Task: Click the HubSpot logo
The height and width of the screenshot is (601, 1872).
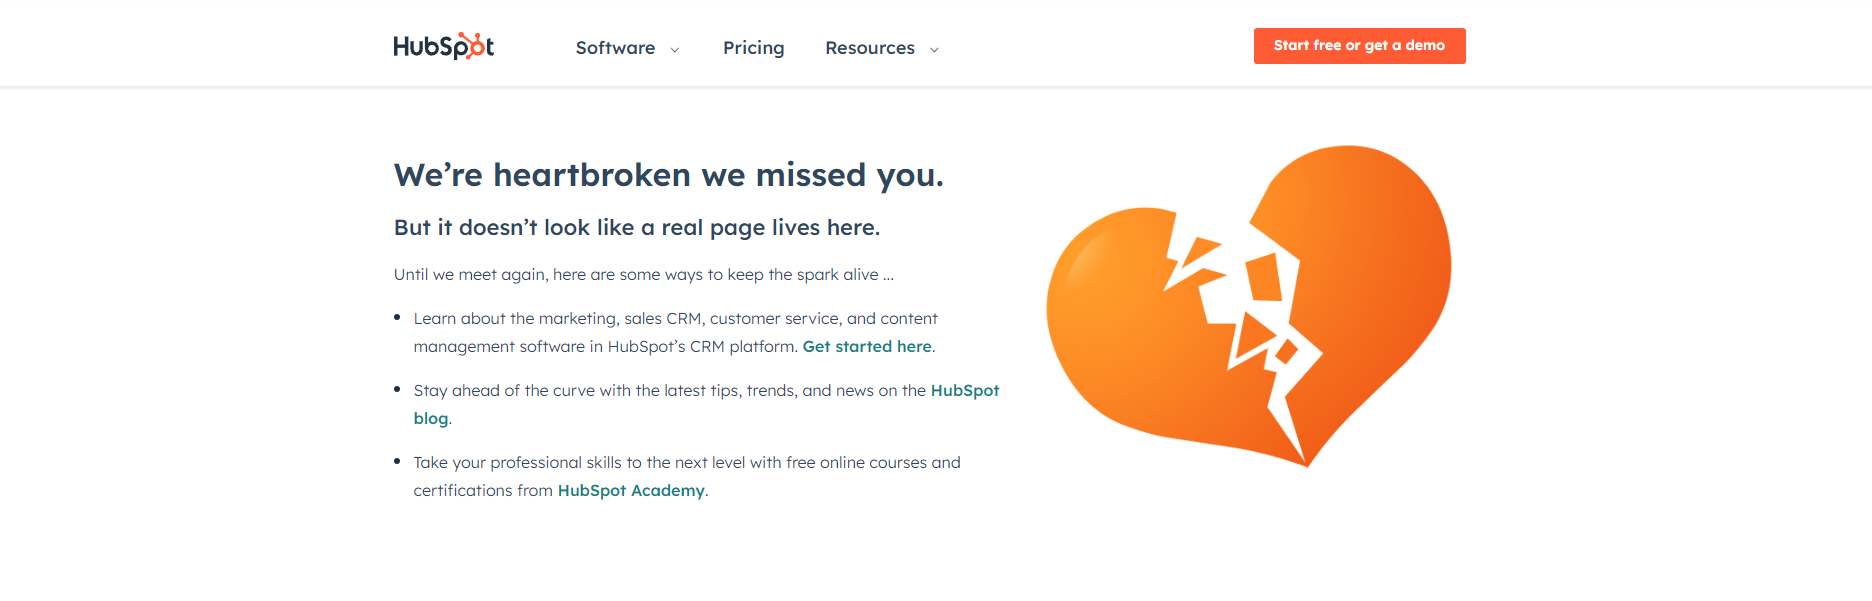Action: [x=443, y=44]
